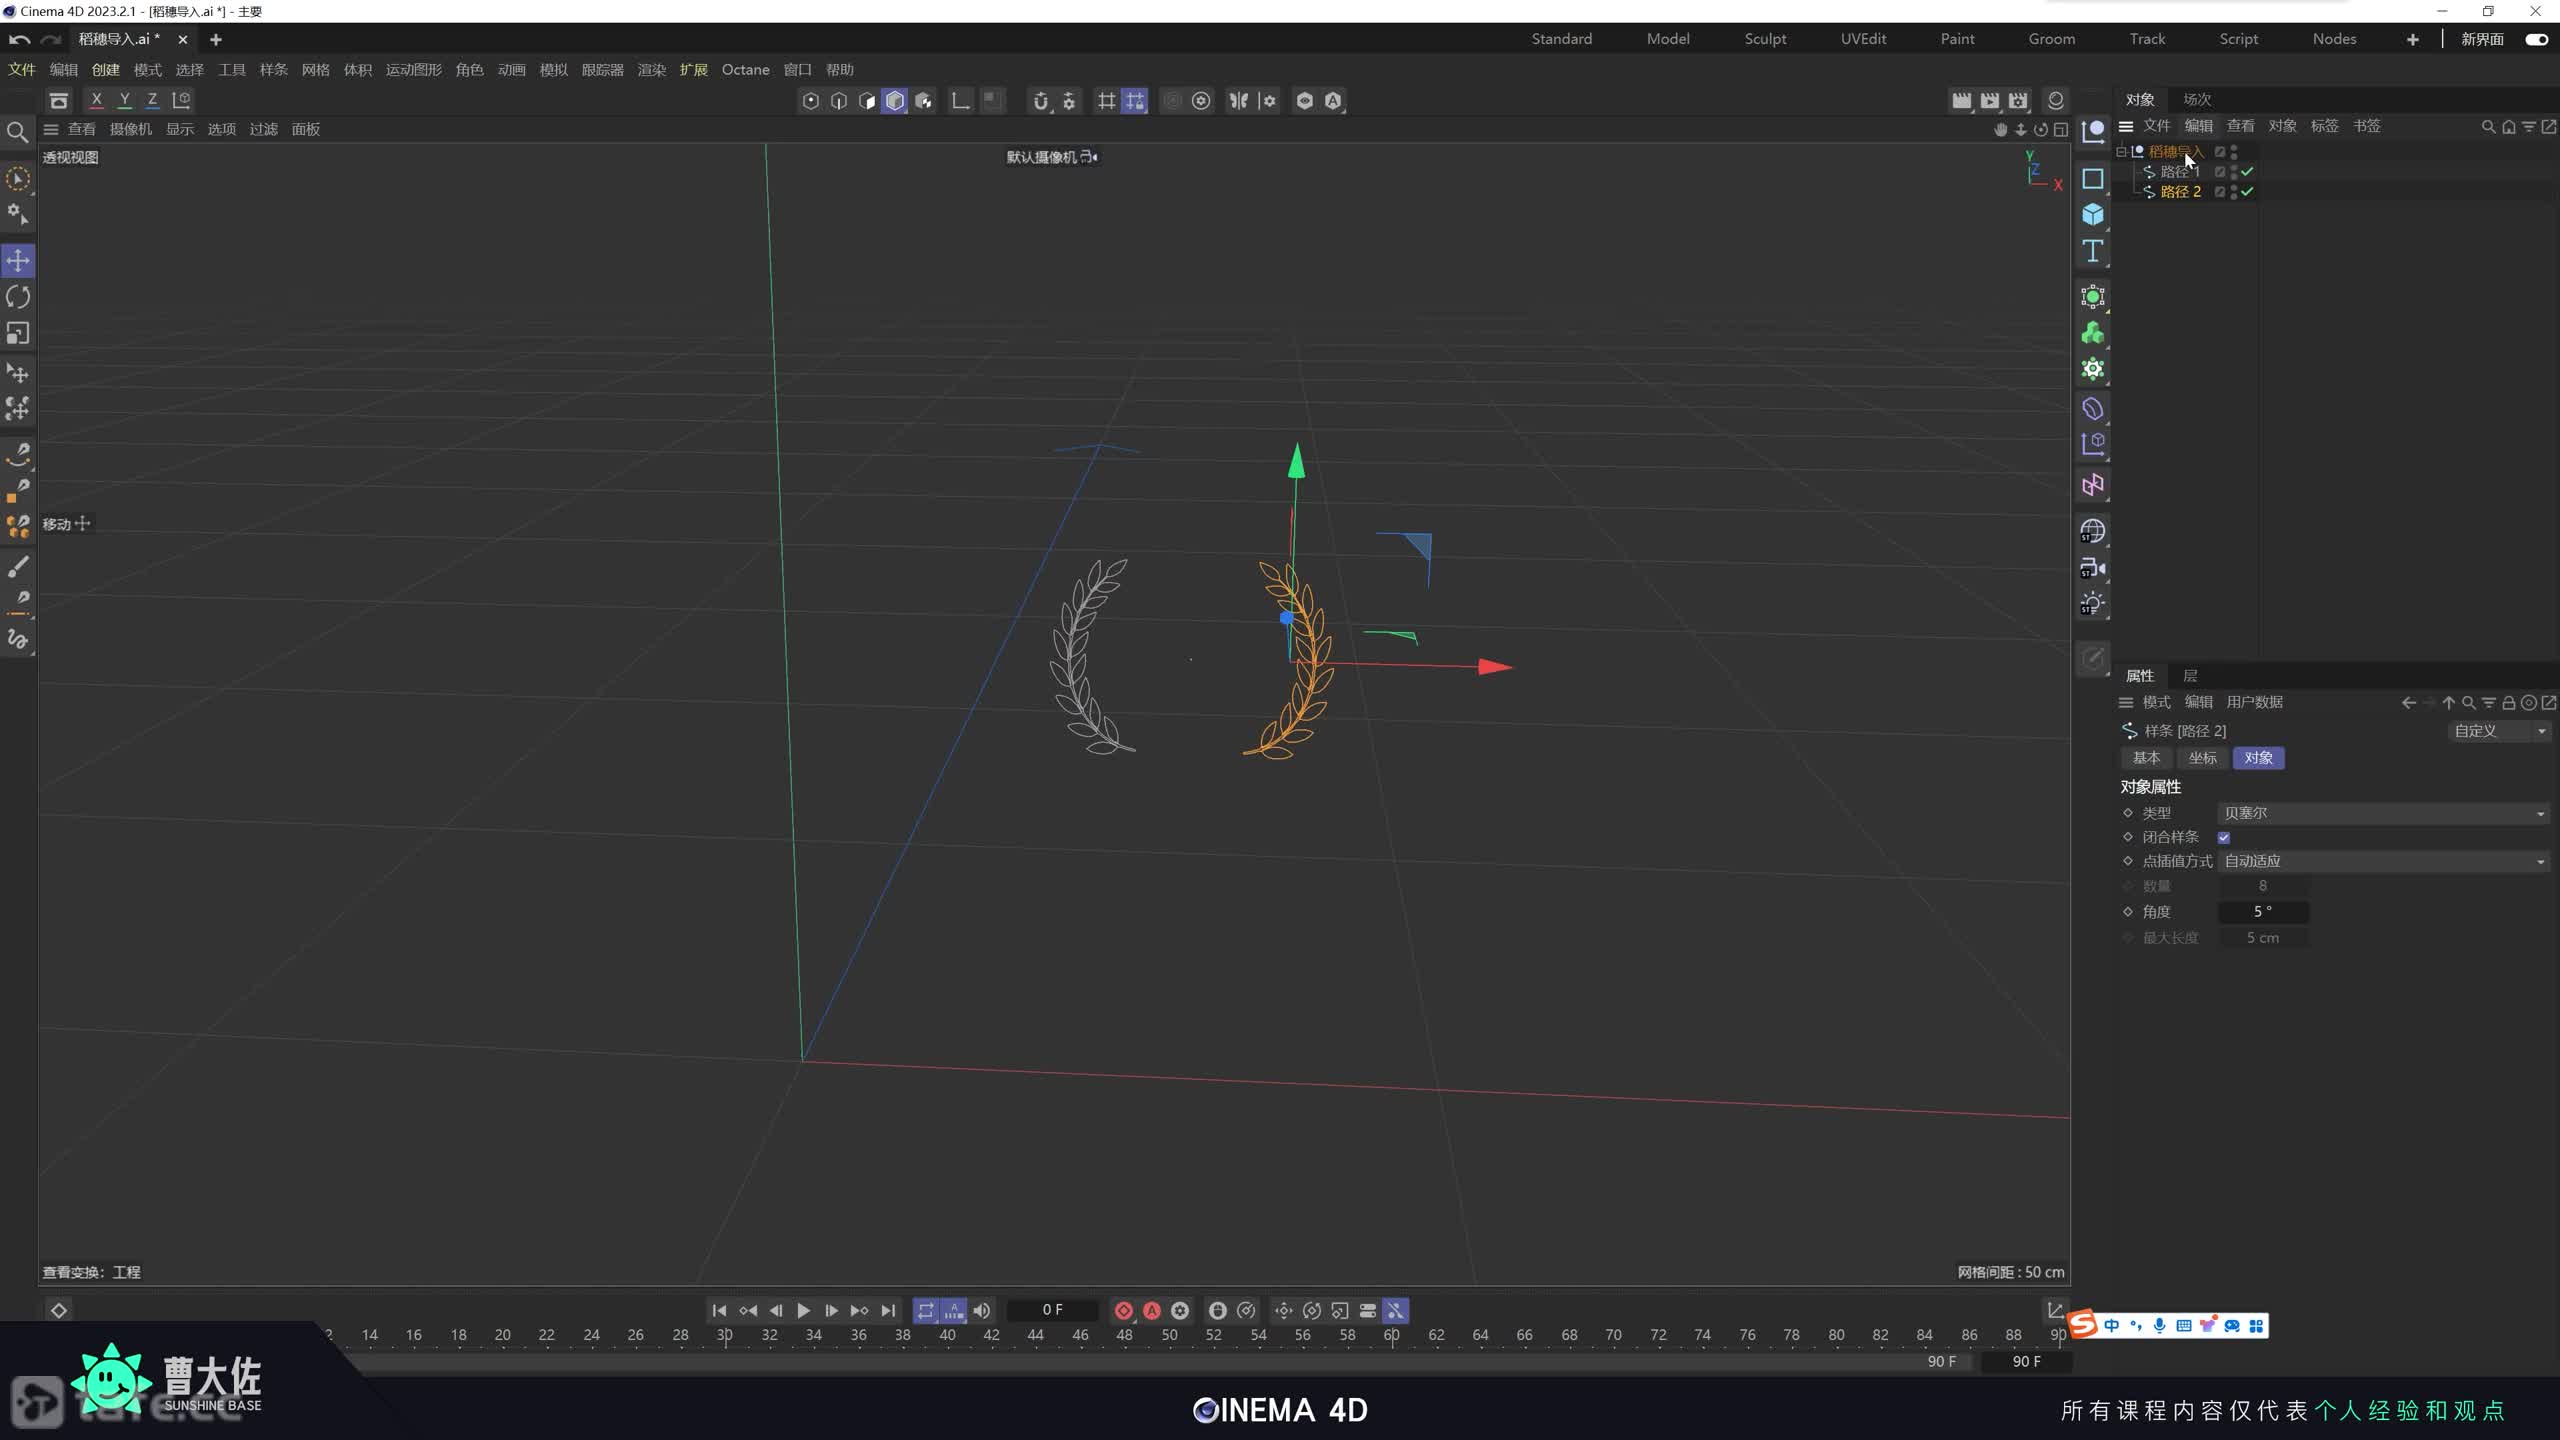Click the 角度 value field

[x=2262, y=912]
